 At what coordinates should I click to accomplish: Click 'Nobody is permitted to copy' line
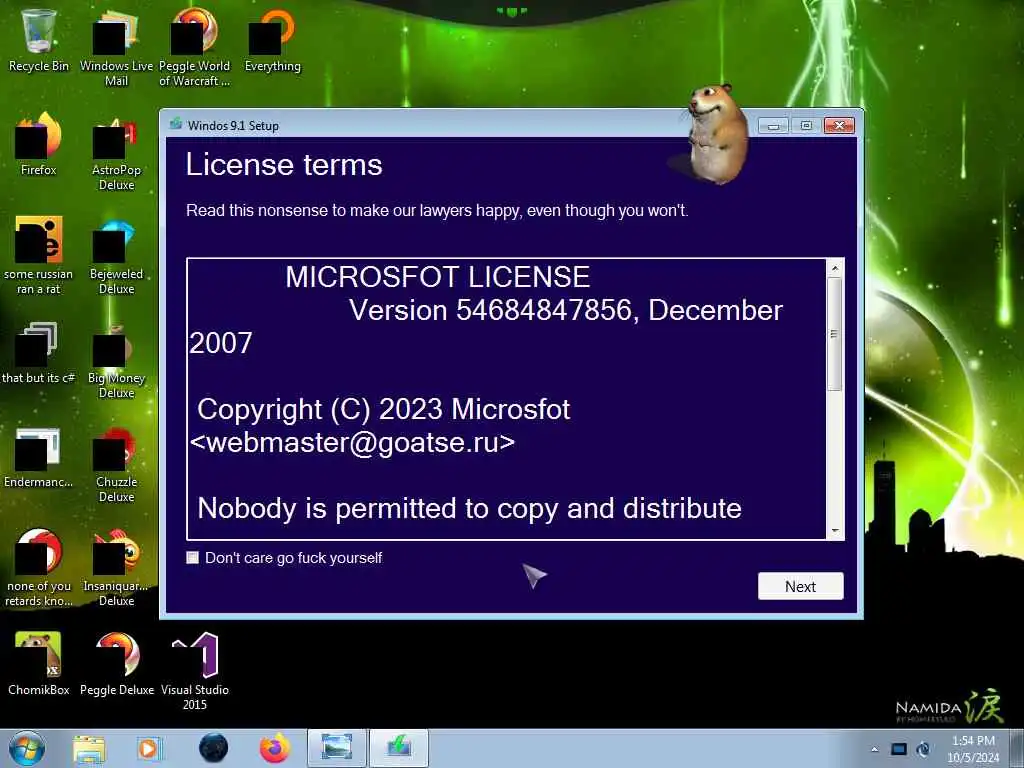[x=469, y=508]
